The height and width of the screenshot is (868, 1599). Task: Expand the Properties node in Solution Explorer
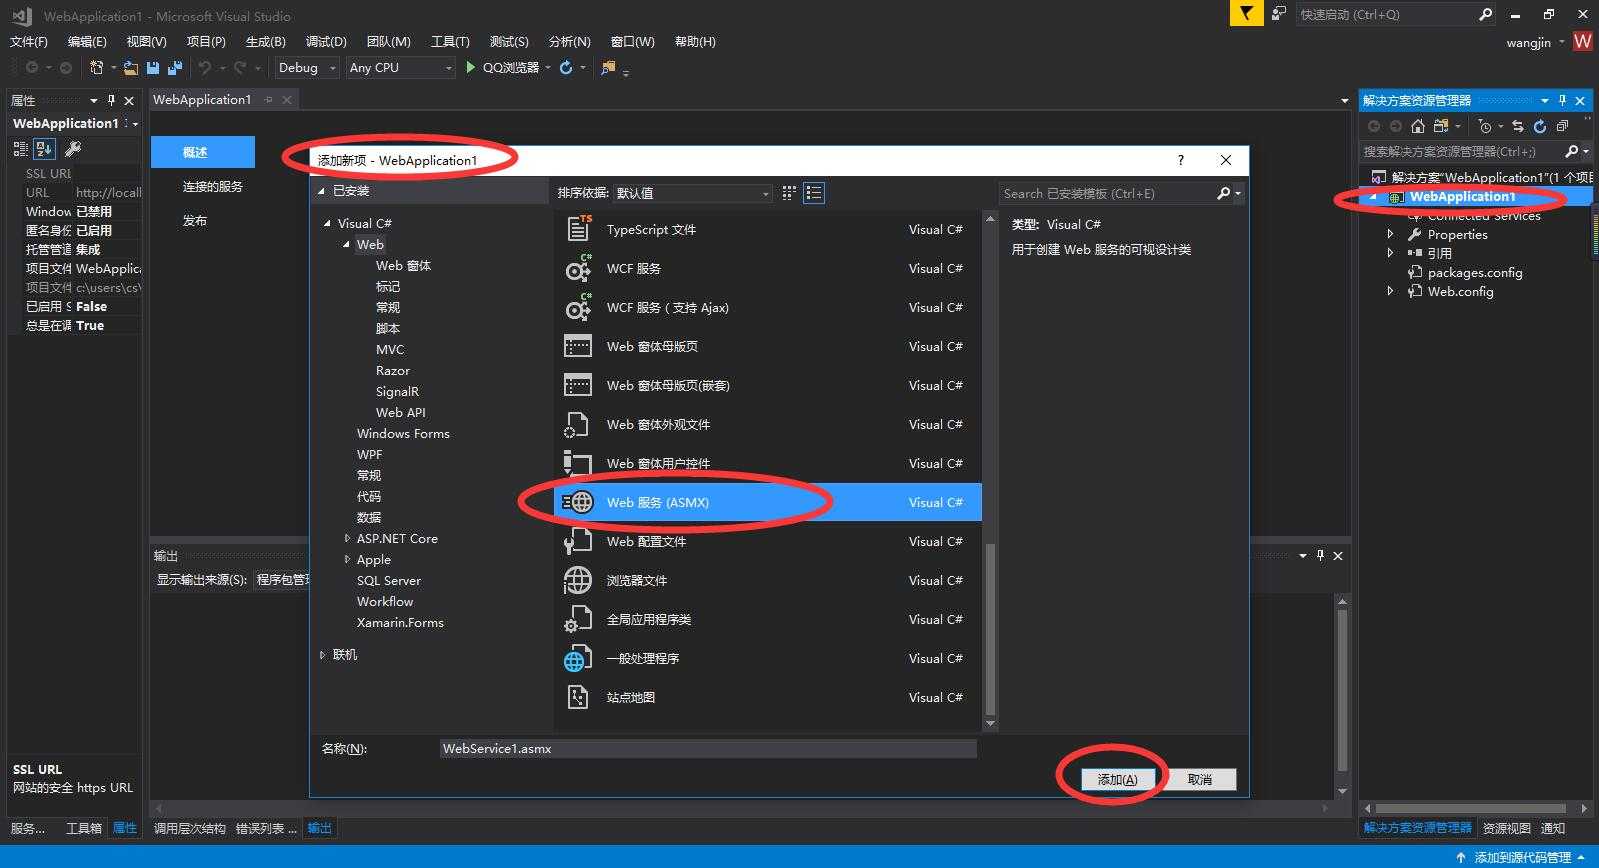pyautogui.click(x=1390, y=234)
